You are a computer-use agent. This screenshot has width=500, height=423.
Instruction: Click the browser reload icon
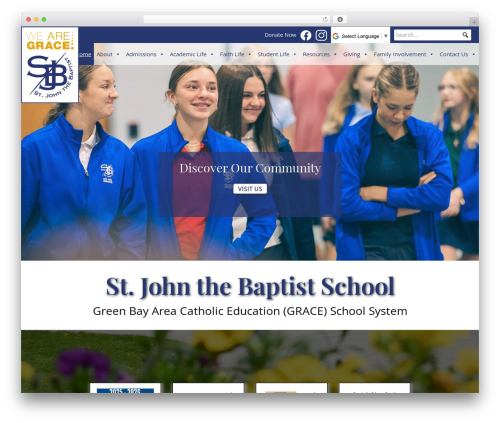click(325, 20)
